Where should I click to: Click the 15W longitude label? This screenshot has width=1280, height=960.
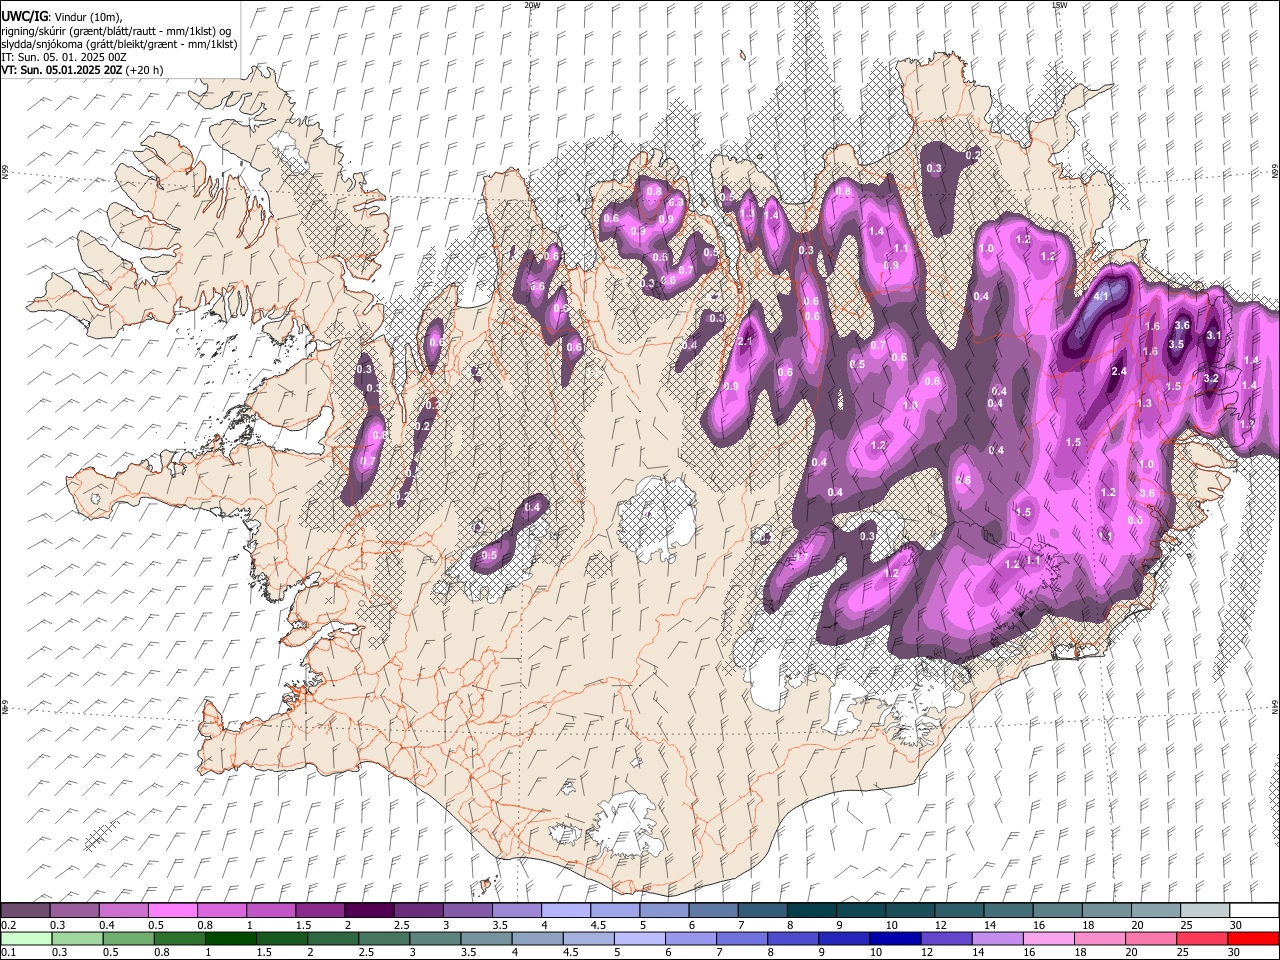tap(1059, 5)
